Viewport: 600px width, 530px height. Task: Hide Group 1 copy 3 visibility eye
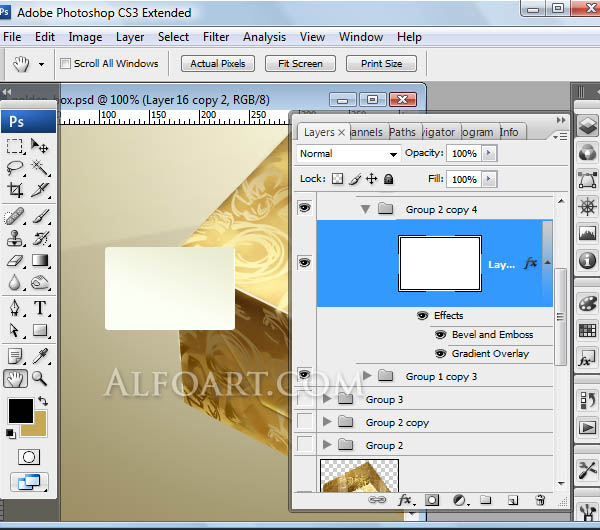(305, 374)
